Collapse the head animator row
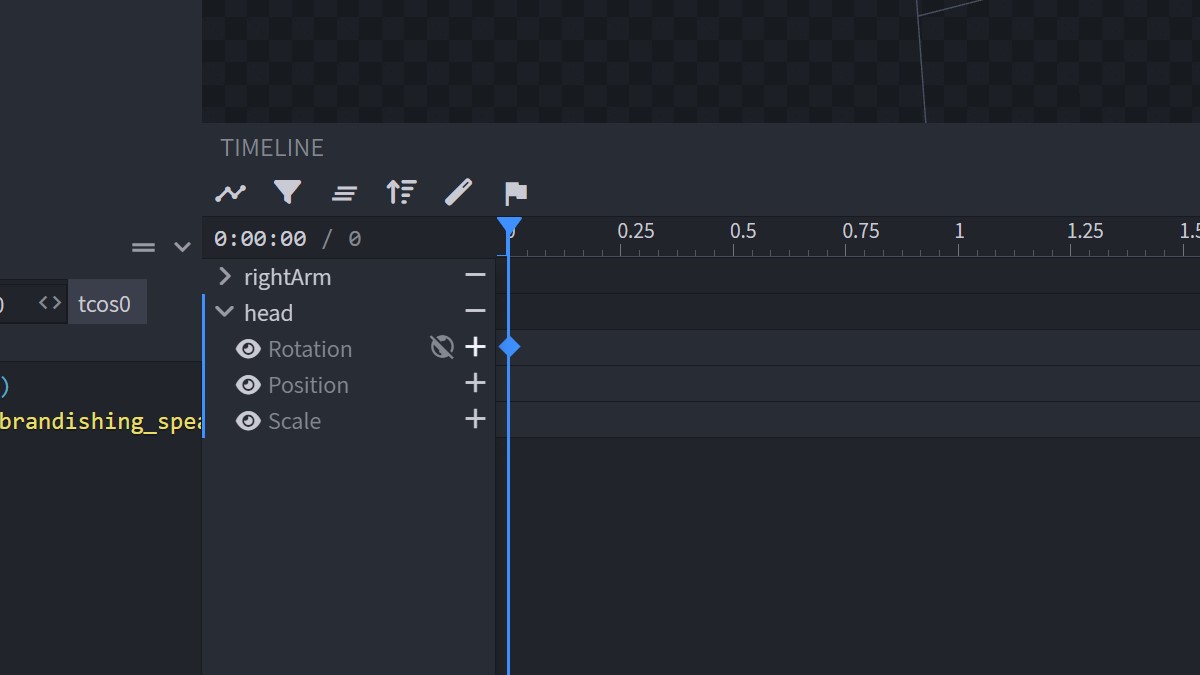This screenshot has height=675, width=1200. pyautogui.click(x=225, y=312)
